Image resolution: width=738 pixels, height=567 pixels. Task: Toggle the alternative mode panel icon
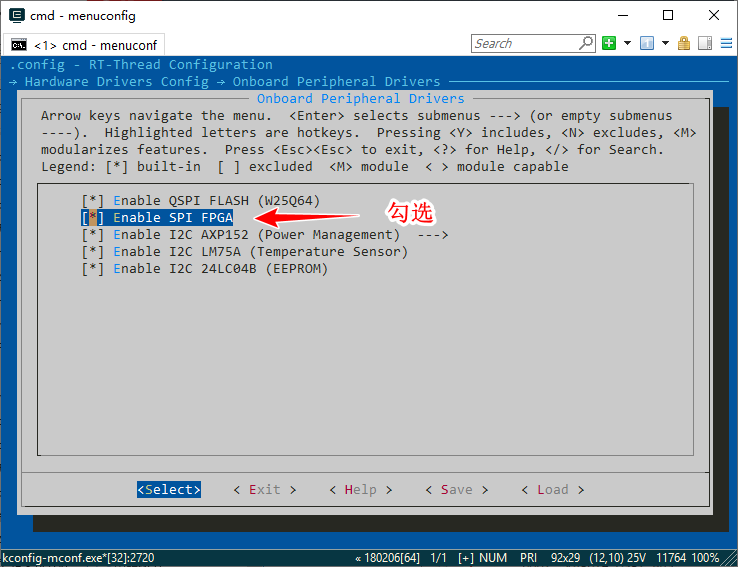(704, 43)
